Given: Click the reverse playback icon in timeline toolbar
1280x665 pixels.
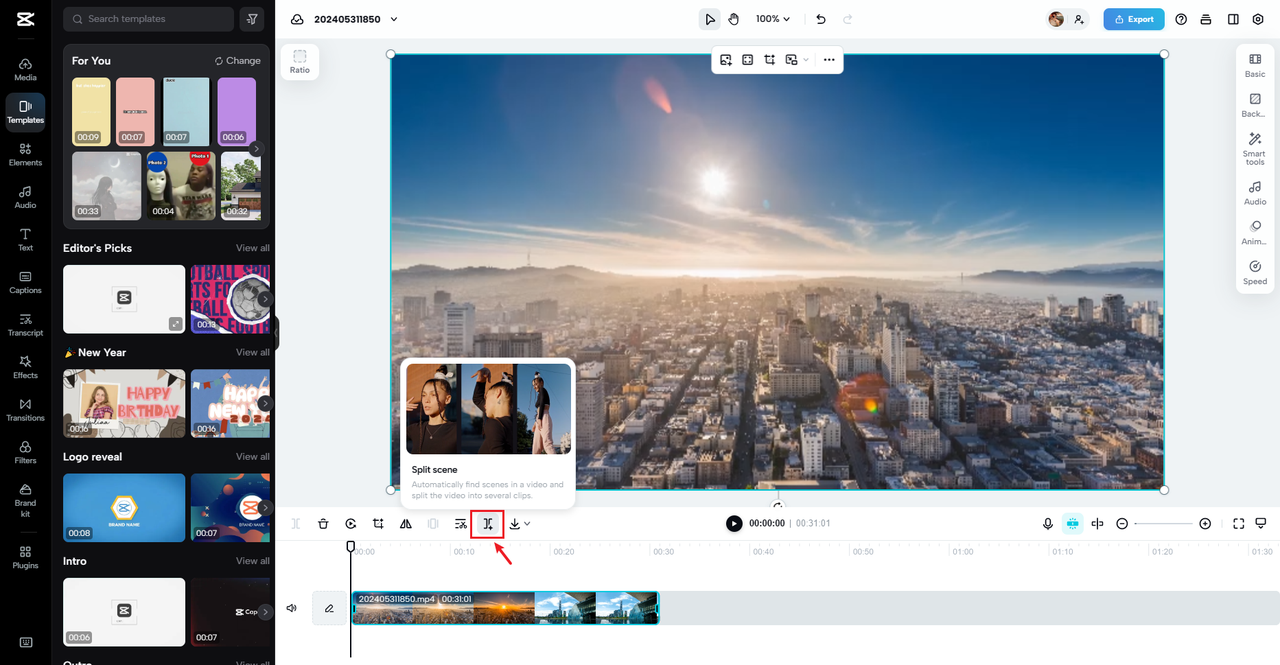Looking at the screenshot, I should click(351, 523).
